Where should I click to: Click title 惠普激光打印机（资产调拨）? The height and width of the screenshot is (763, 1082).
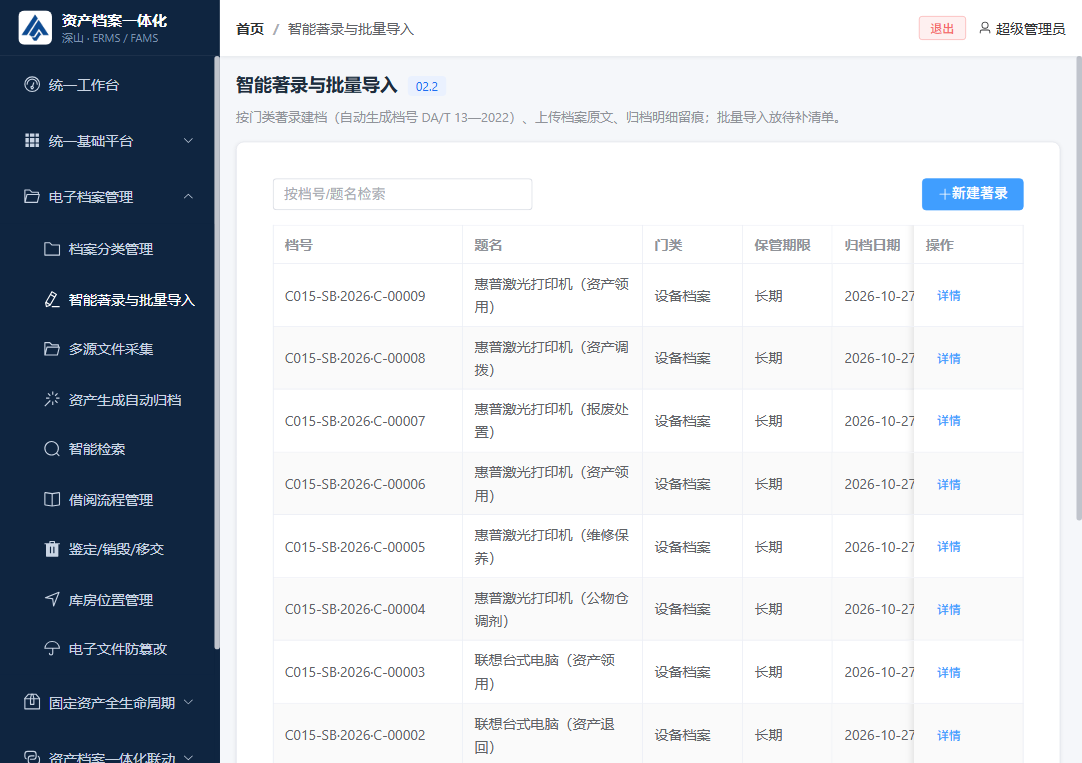(551, 359)
